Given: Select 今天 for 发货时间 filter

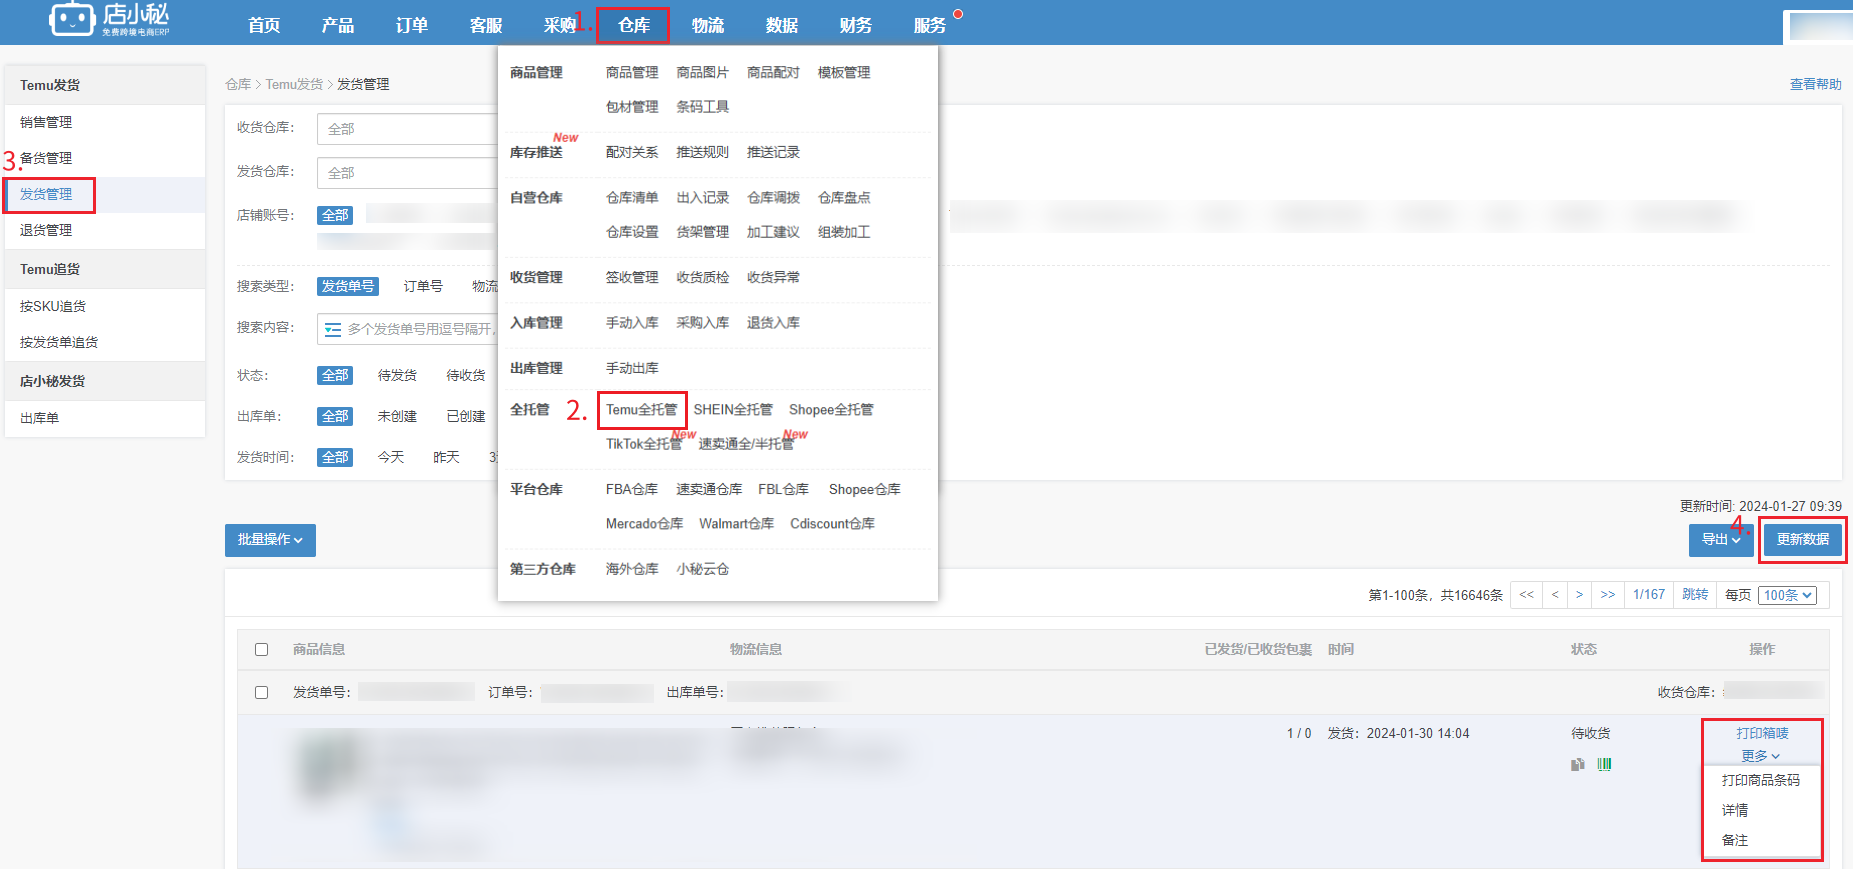Looking at the screenshot, I should (391, 457).
